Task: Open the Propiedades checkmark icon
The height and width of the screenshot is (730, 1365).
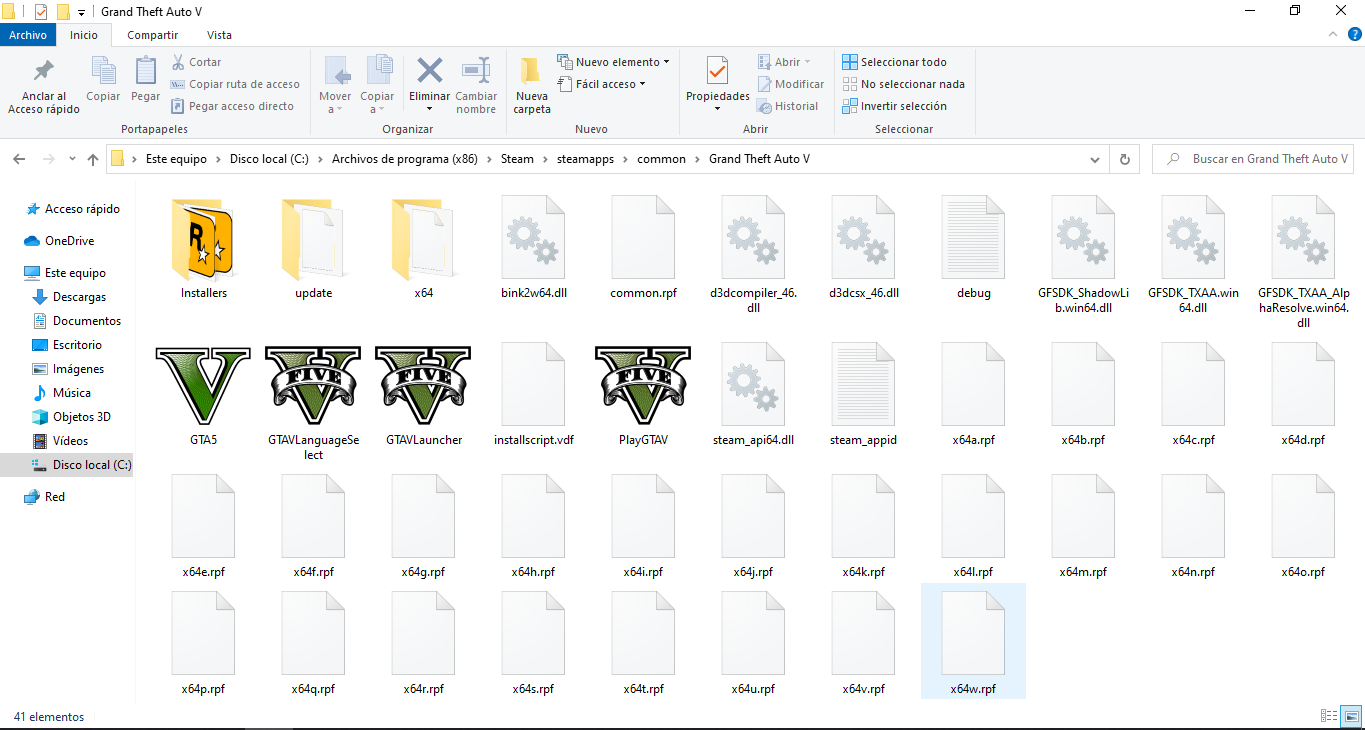Action: point(717,71)
